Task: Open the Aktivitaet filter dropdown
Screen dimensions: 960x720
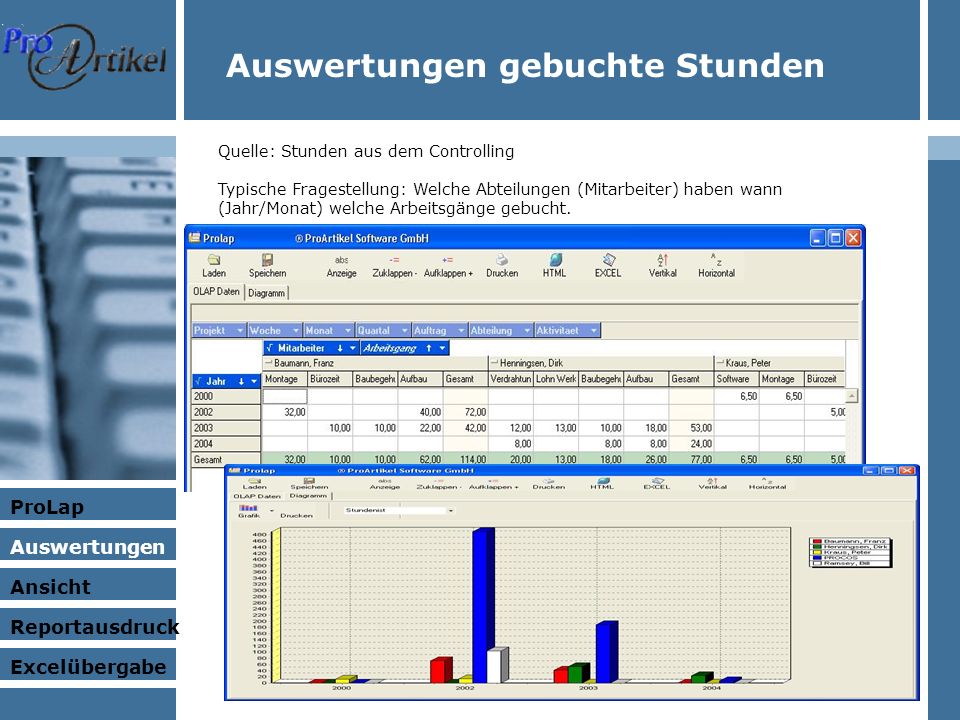Action: pyautogui.click(x=594, y=331)
